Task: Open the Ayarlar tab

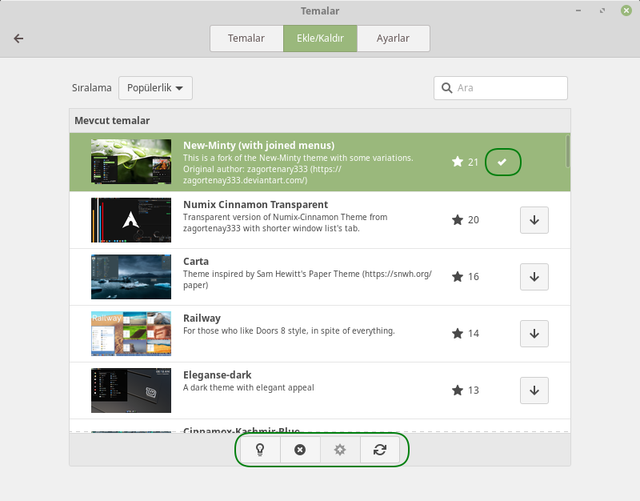Action: coord(393,38)
